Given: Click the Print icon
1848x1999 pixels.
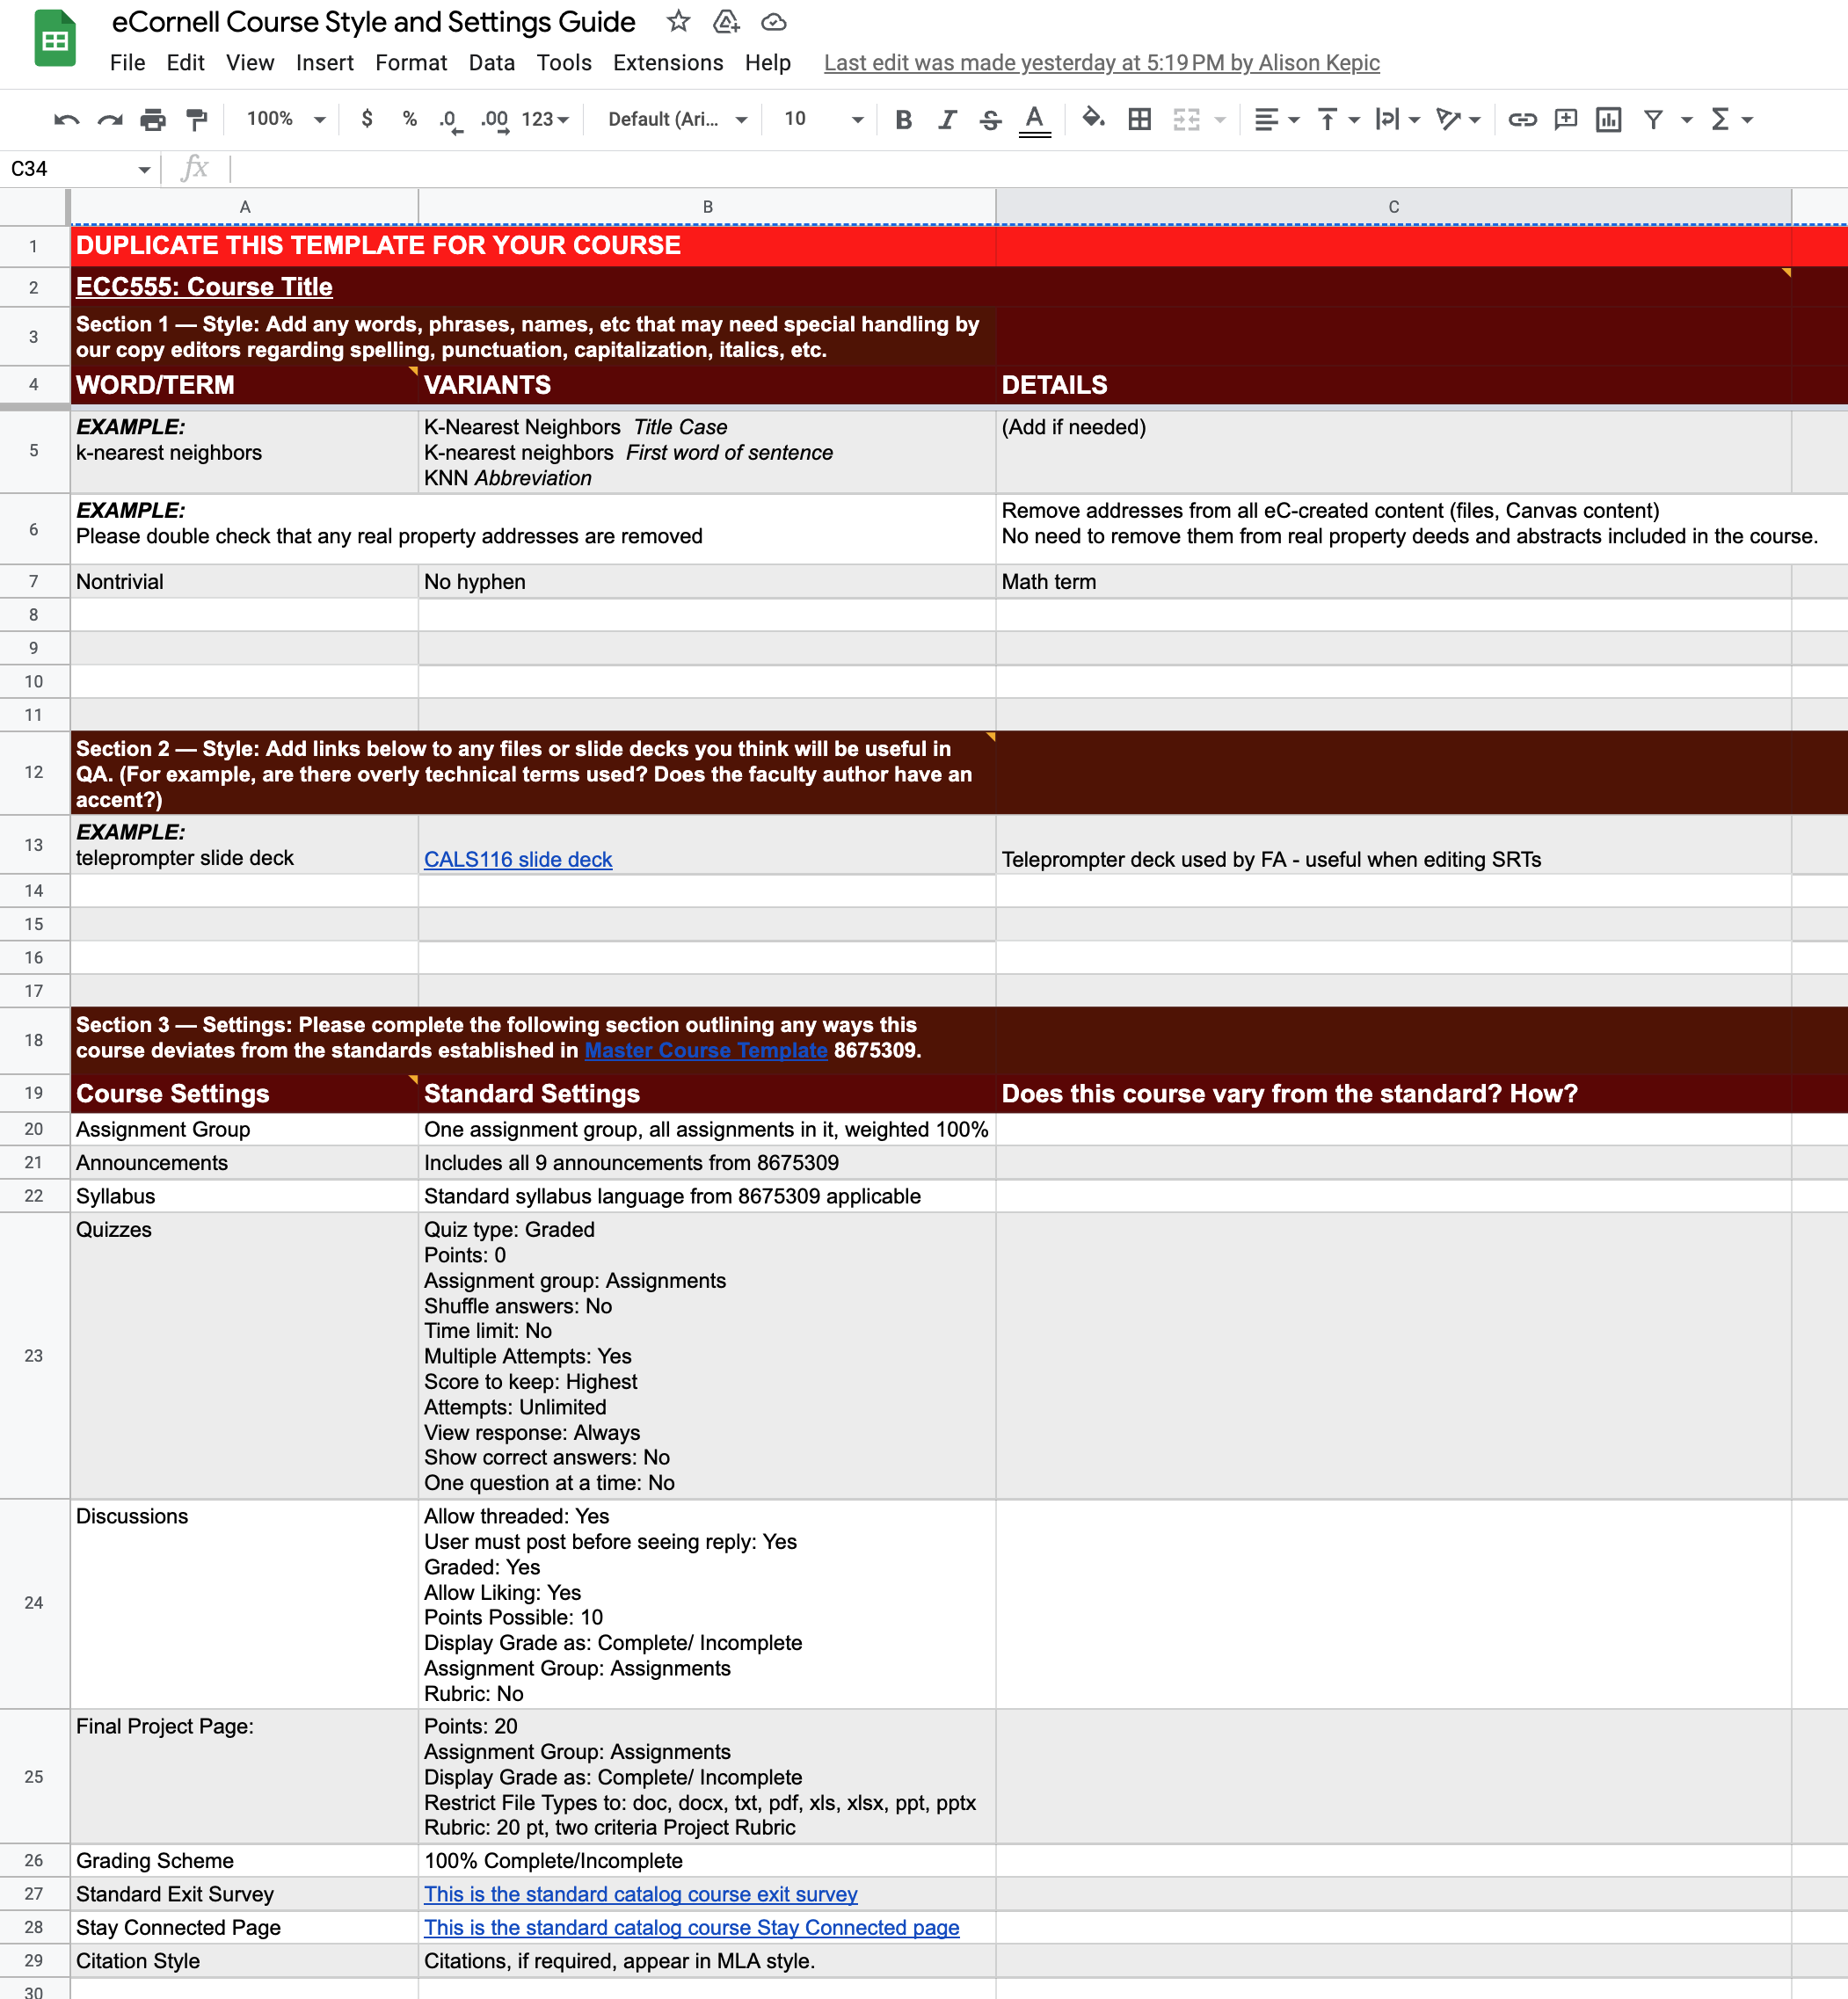Looking at the screenshot, I should [153, 120].
